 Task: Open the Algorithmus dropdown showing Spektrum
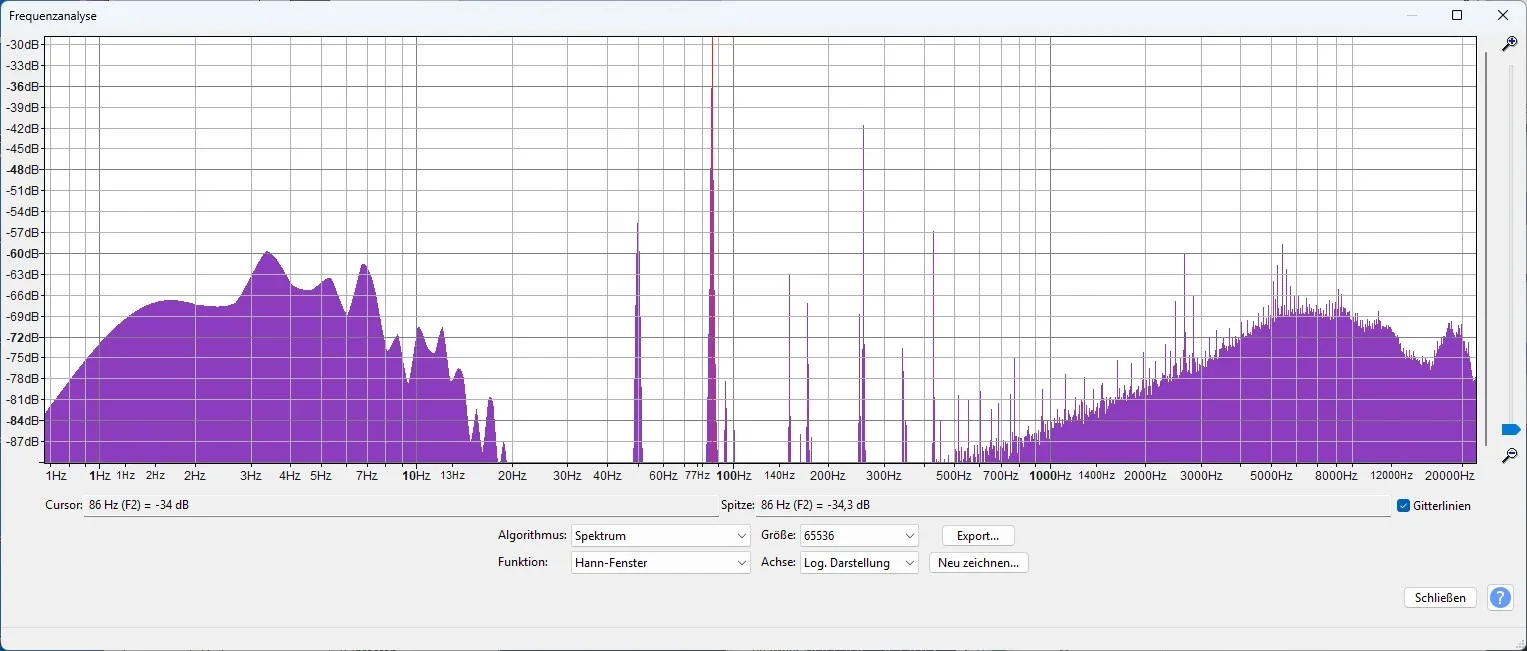coord(661,536)
